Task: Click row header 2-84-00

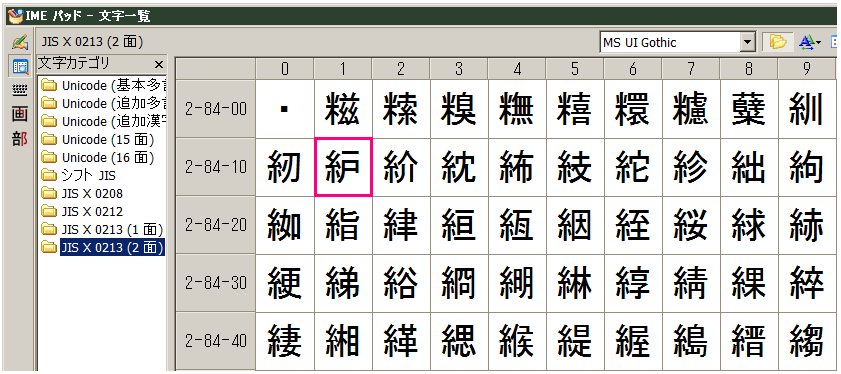Action: click(216, 109)
